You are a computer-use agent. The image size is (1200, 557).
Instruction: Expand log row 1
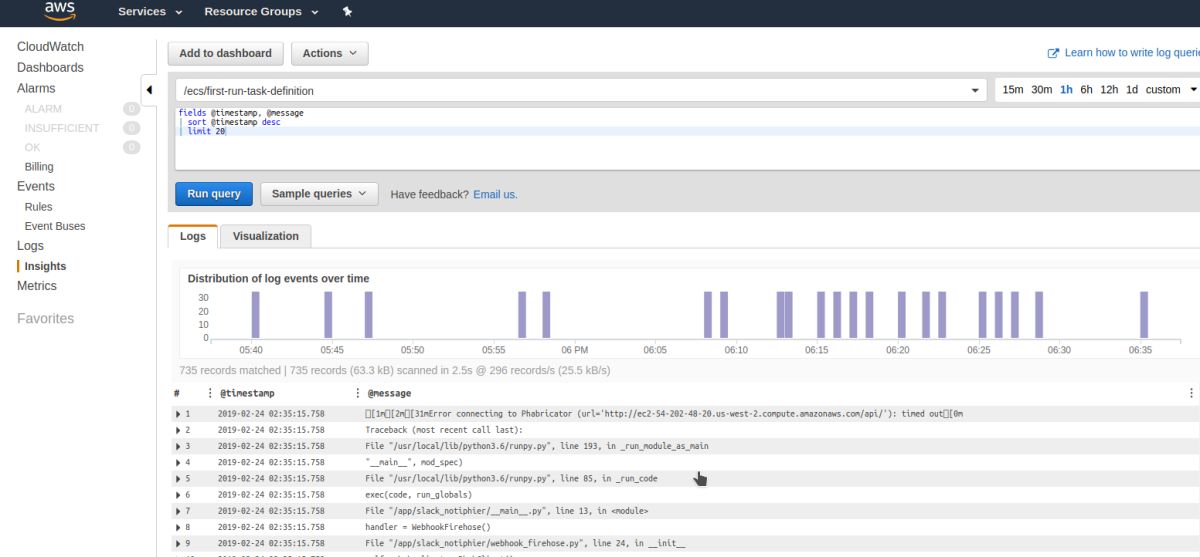179,413
